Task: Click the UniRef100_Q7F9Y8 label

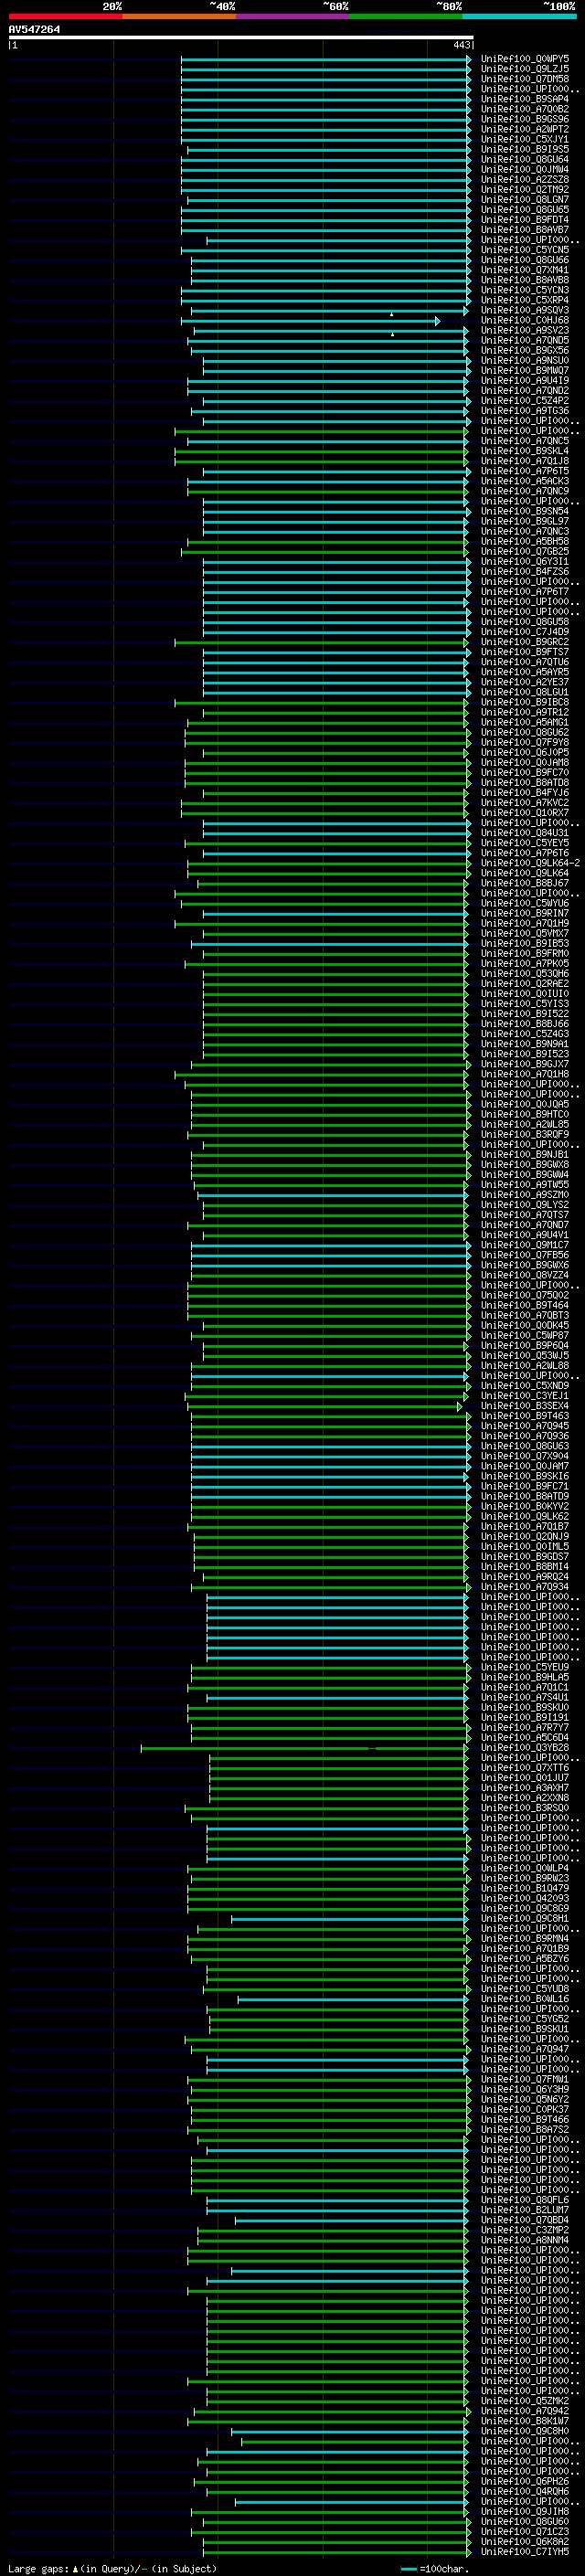Action: click(x=525, y=742)
